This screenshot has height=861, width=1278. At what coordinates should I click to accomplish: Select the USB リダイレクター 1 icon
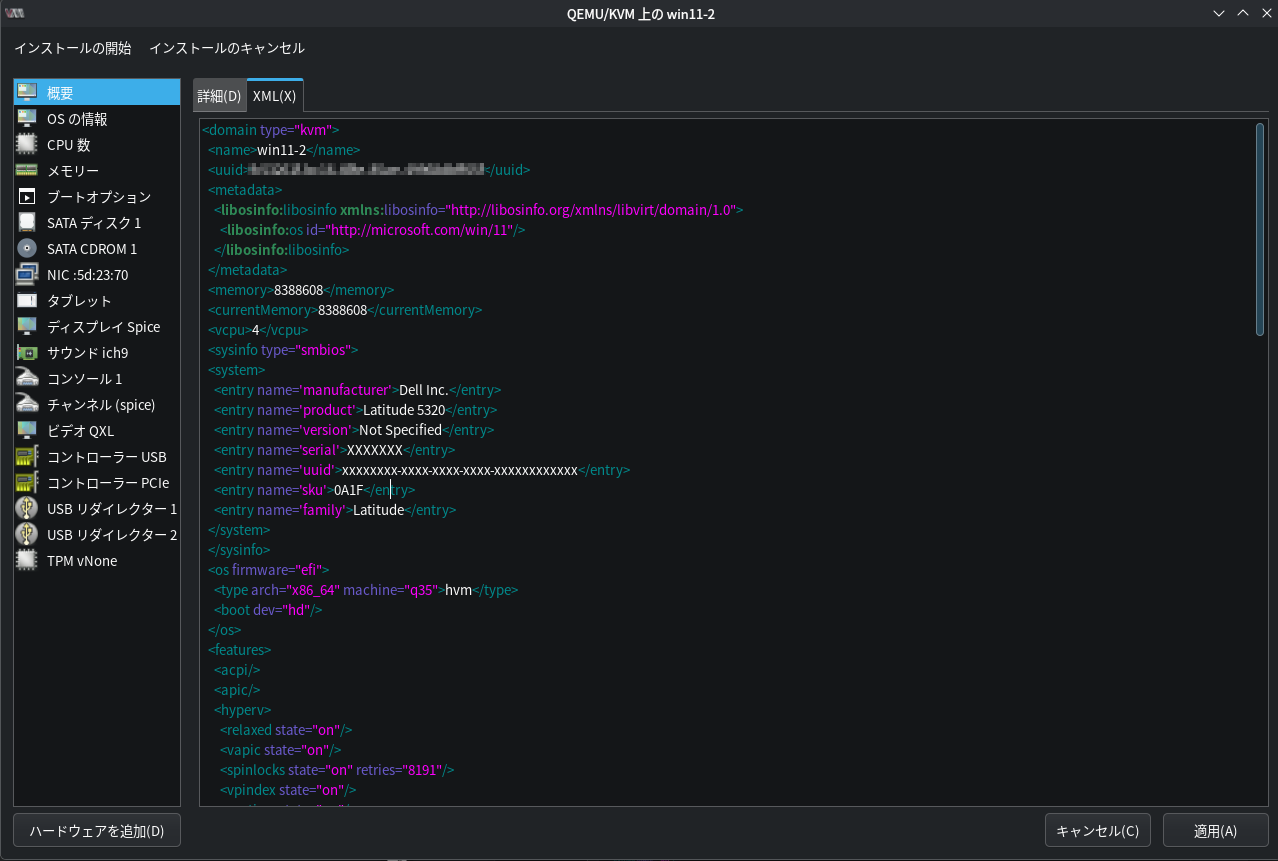click(x=27, y=509)
